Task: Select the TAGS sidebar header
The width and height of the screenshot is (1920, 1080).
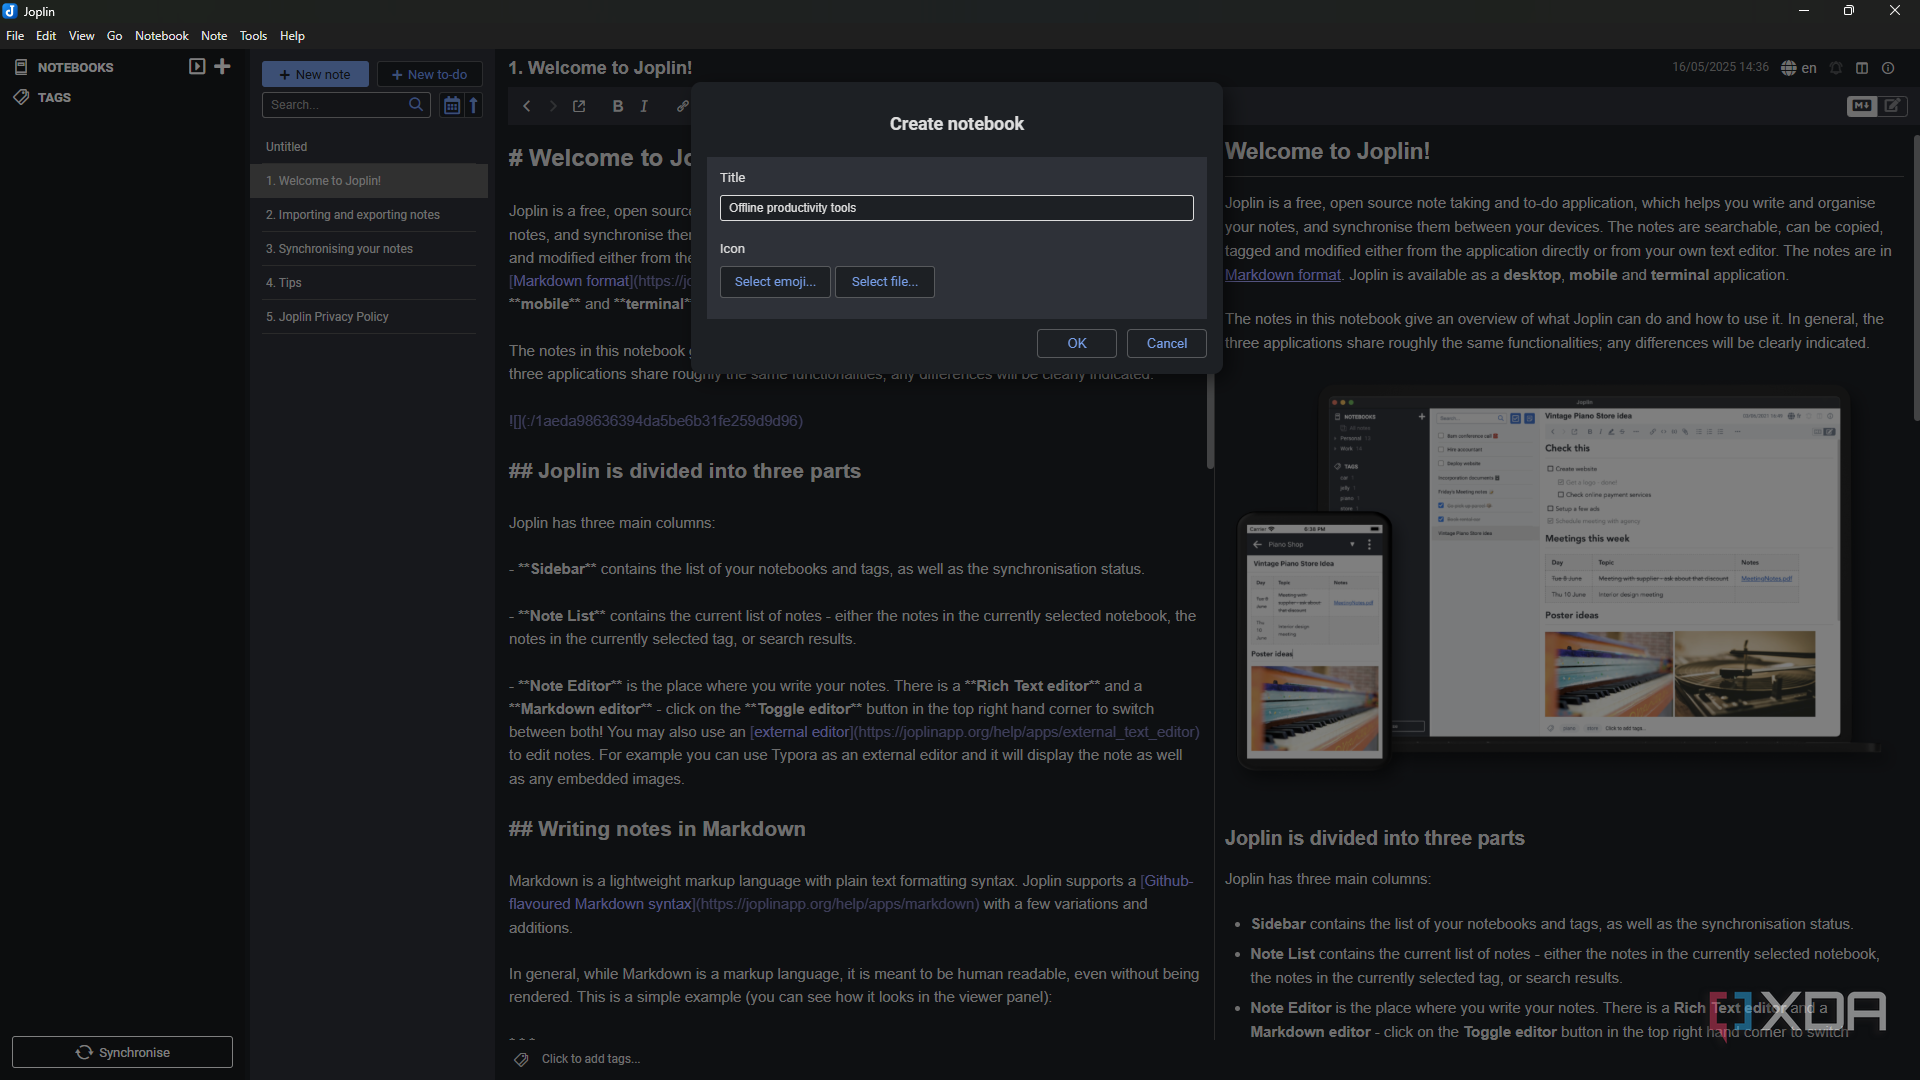Action: click(55, 98)
